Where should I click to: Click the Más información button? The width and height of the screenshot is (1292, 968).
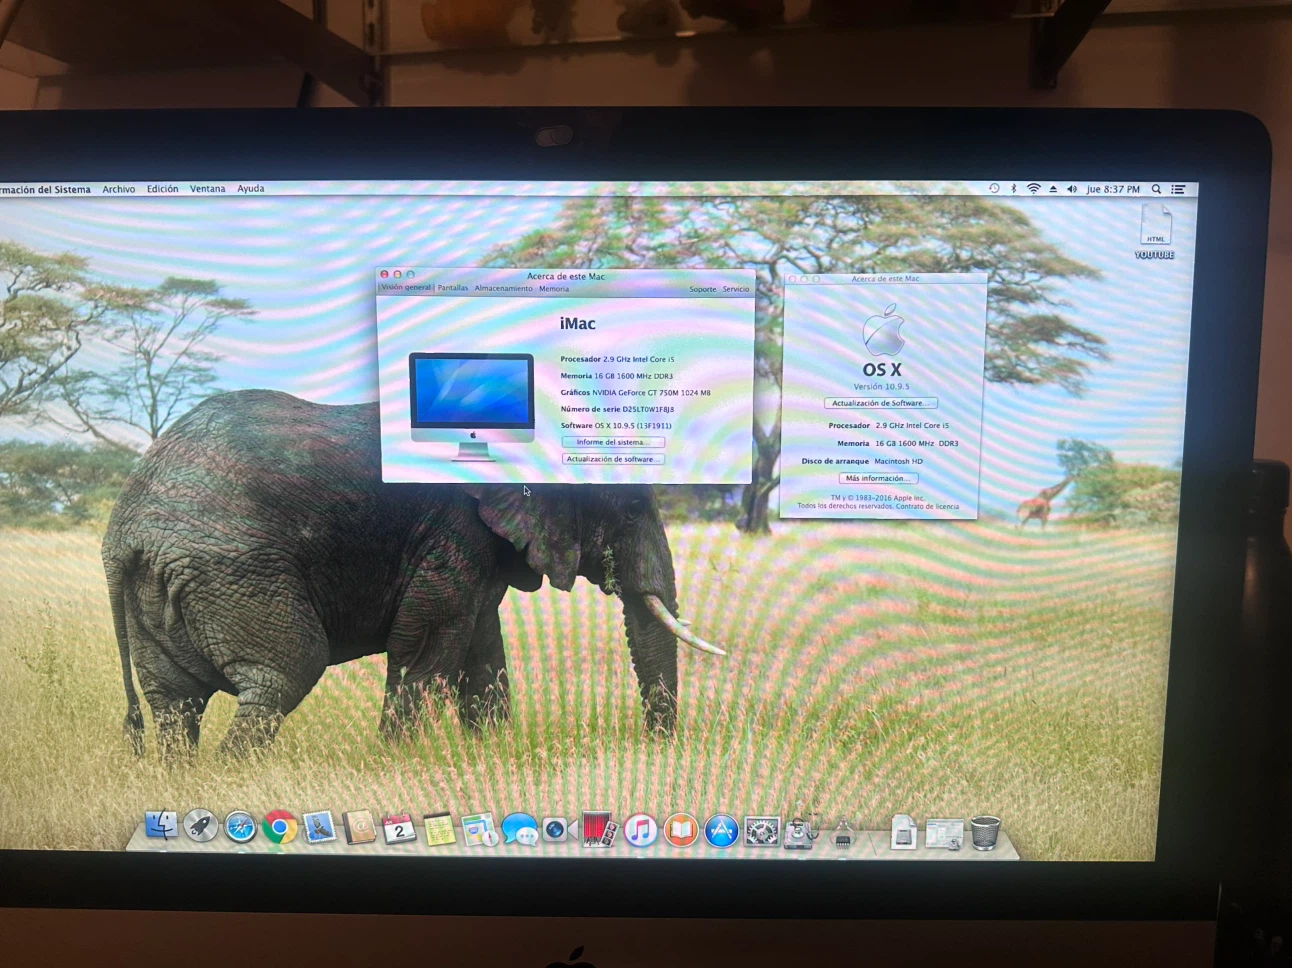(x=877, y=478)
